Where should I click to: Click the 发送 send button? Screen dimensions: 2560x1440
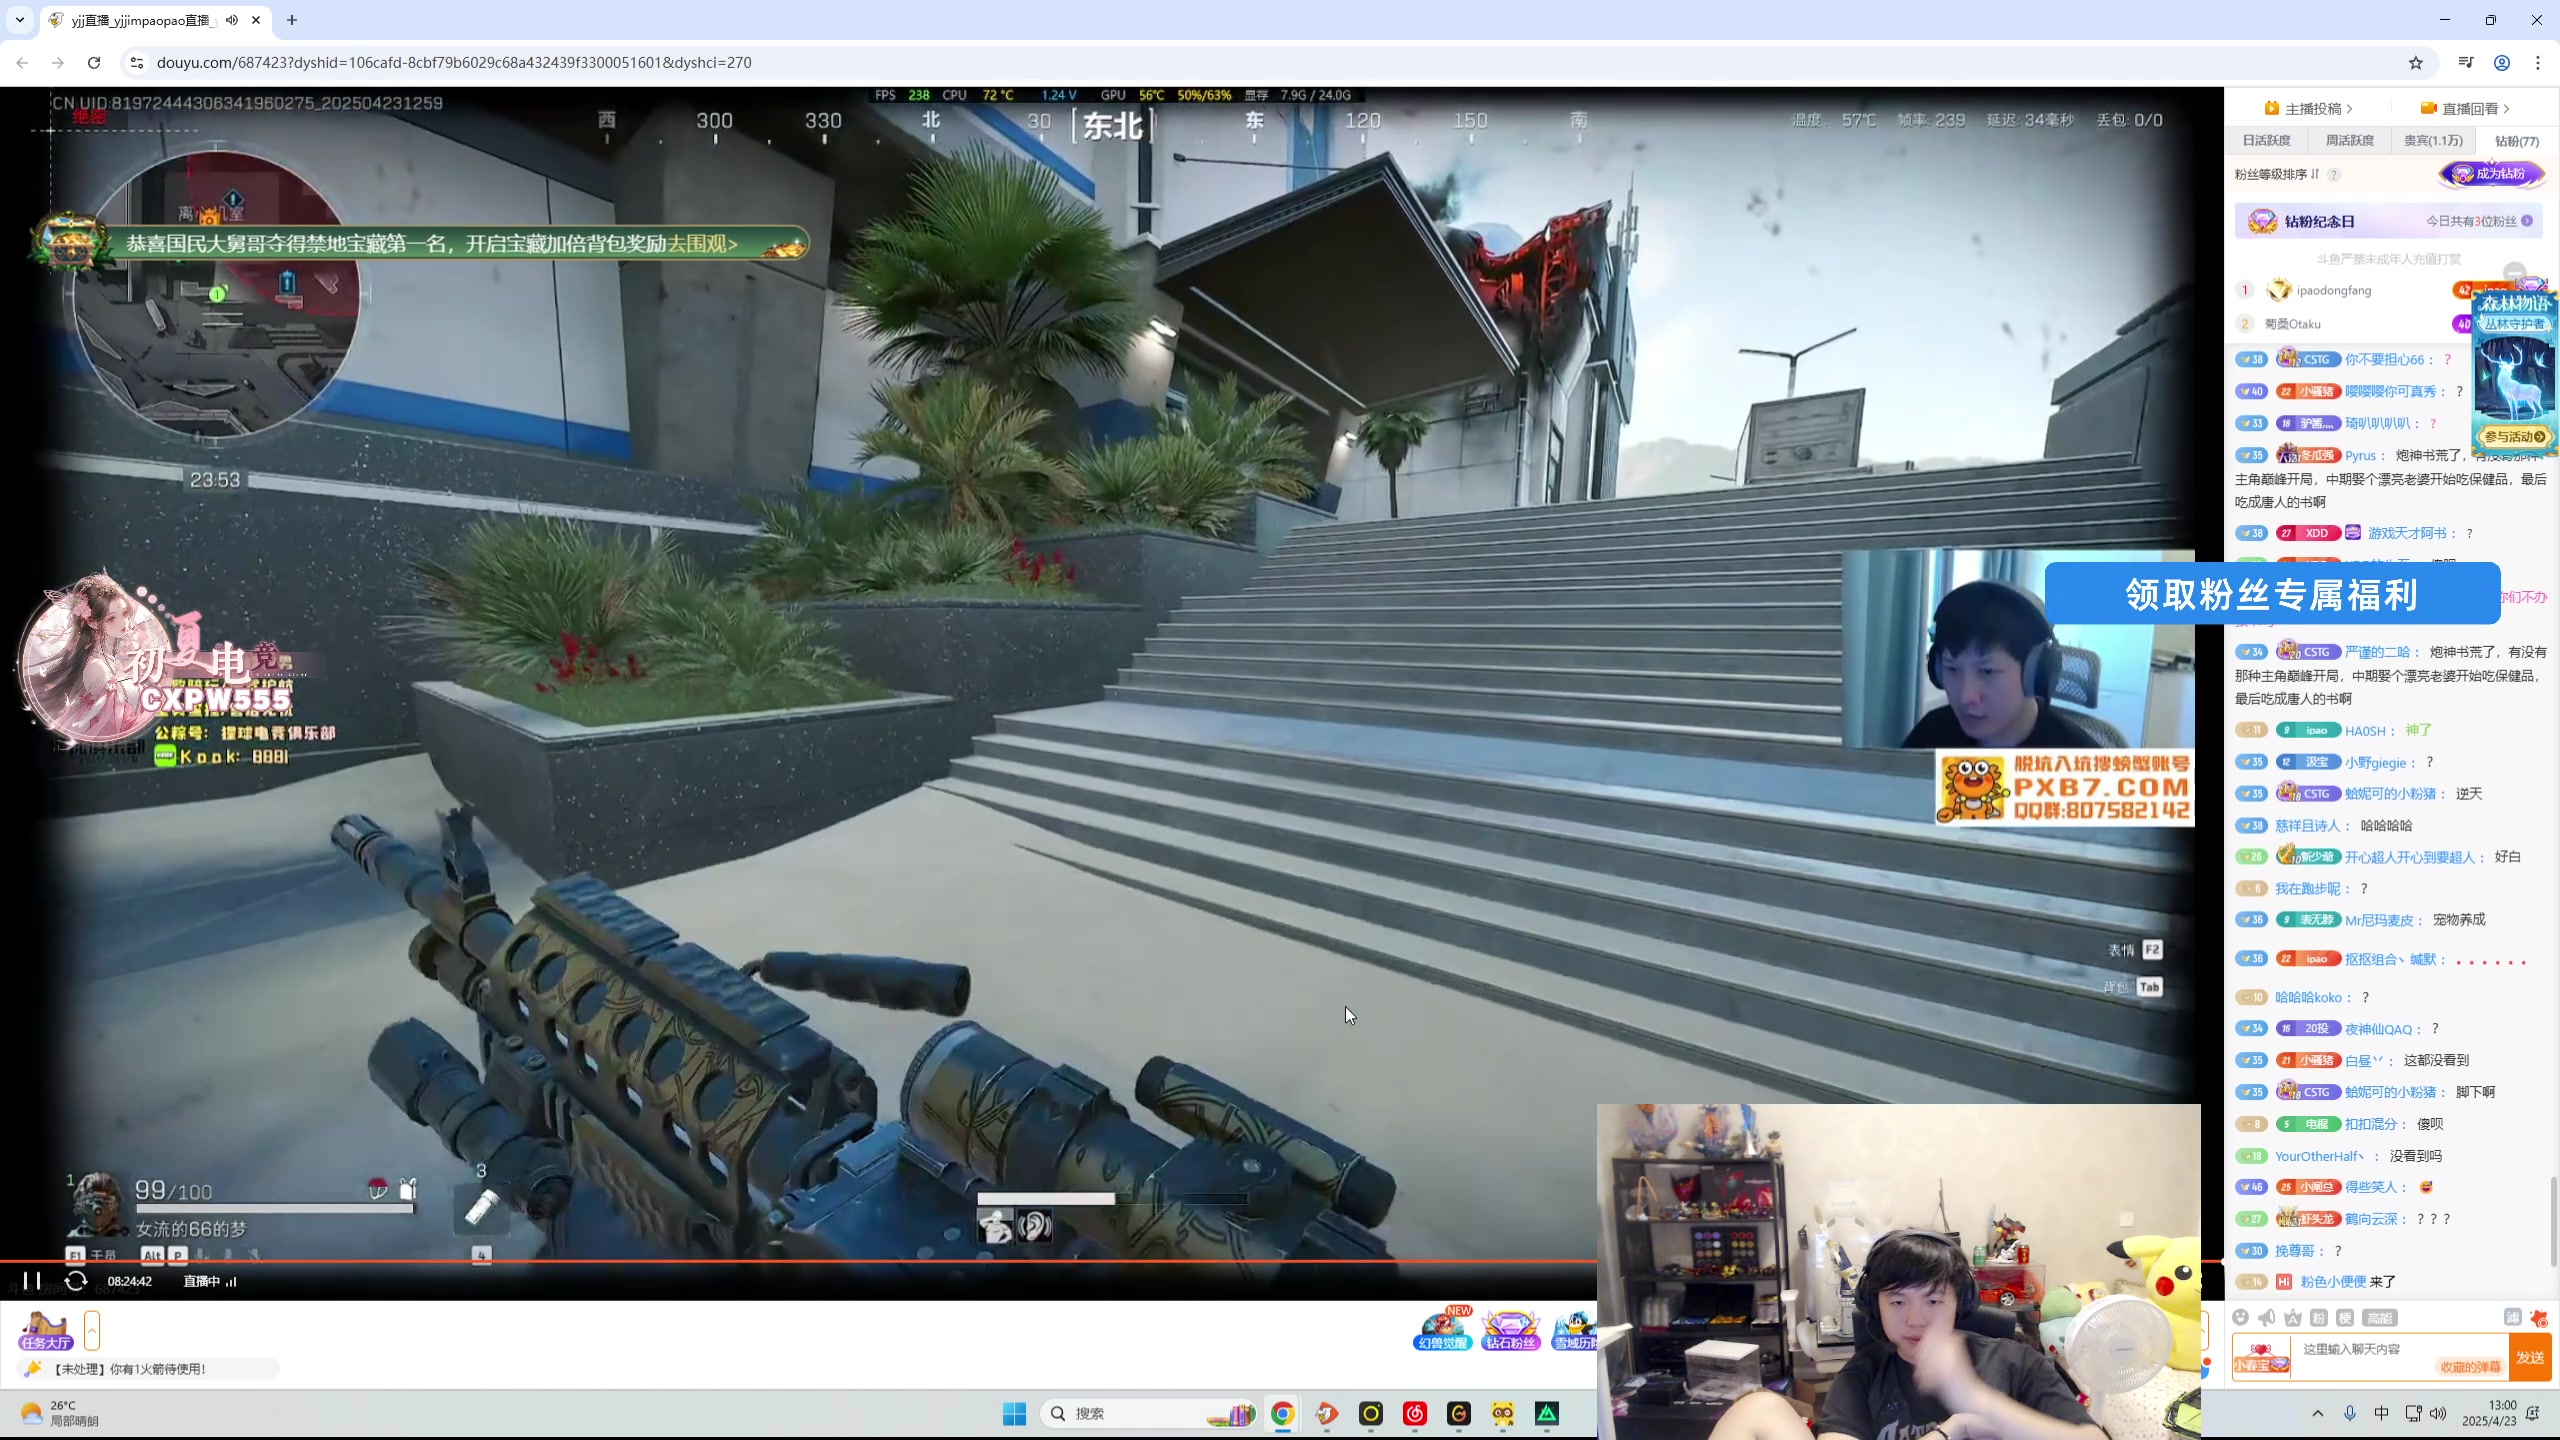pyautogui.click(x=2531, y=1357)
